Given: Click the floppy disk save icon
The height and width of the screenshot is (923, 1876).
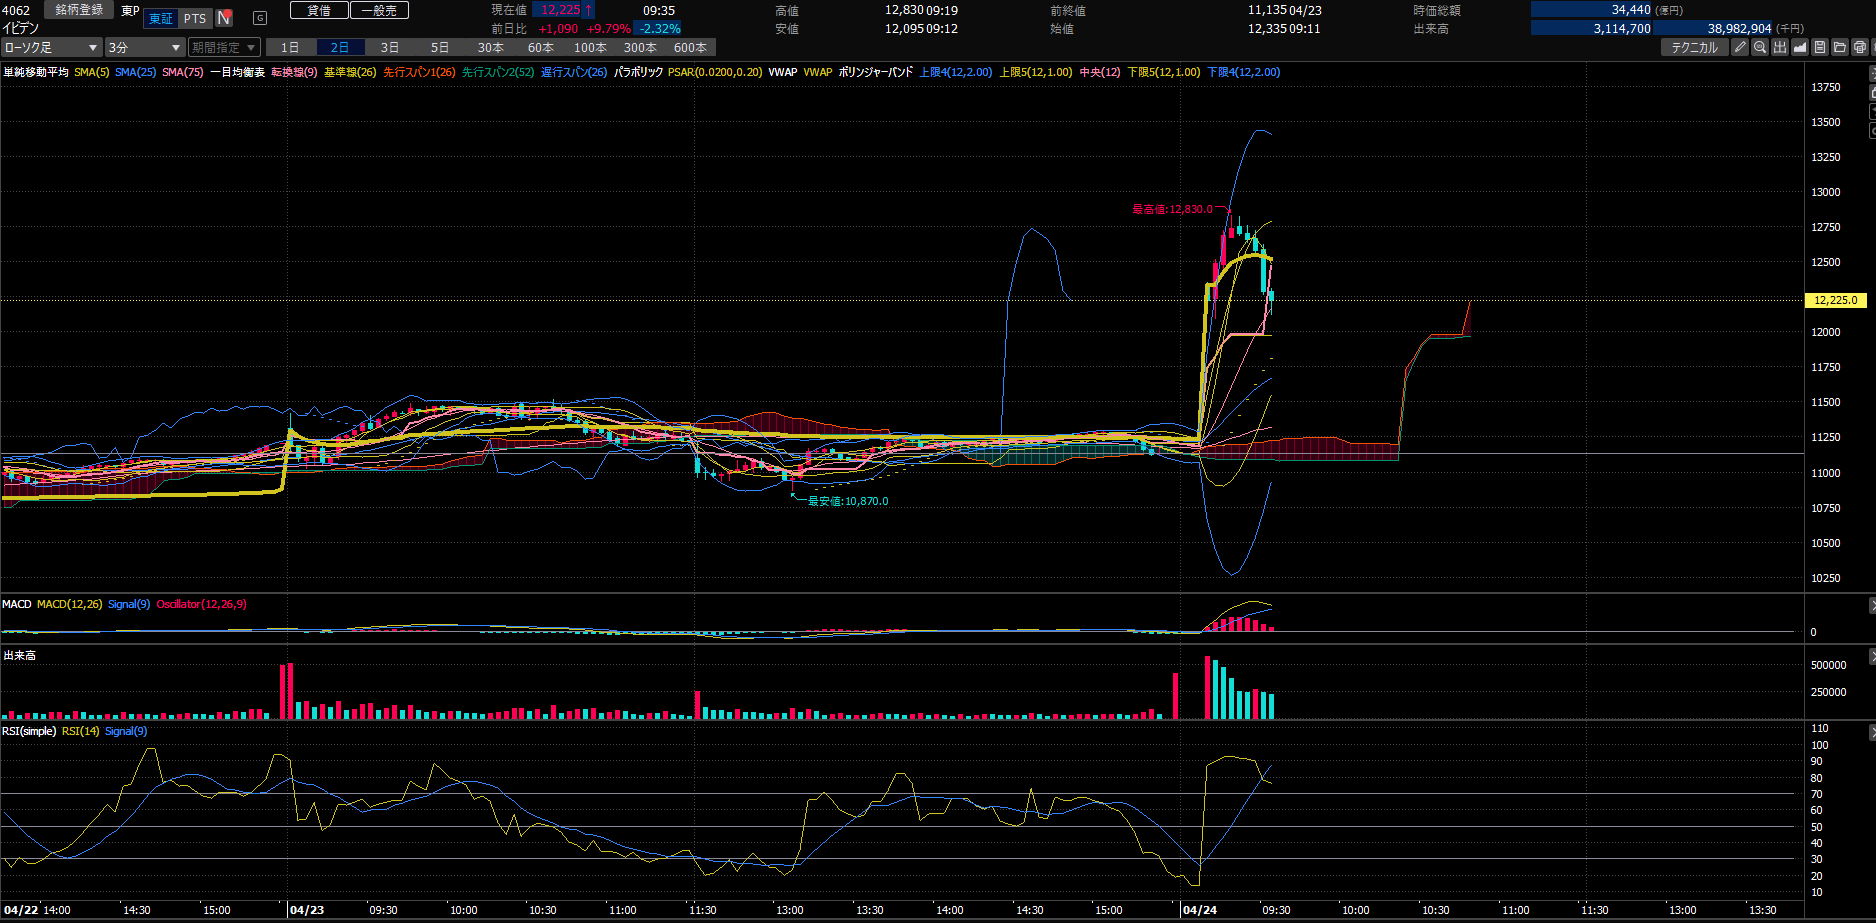Looking at the screenshot, I should pyautogui.click(x=1820, y=47).
